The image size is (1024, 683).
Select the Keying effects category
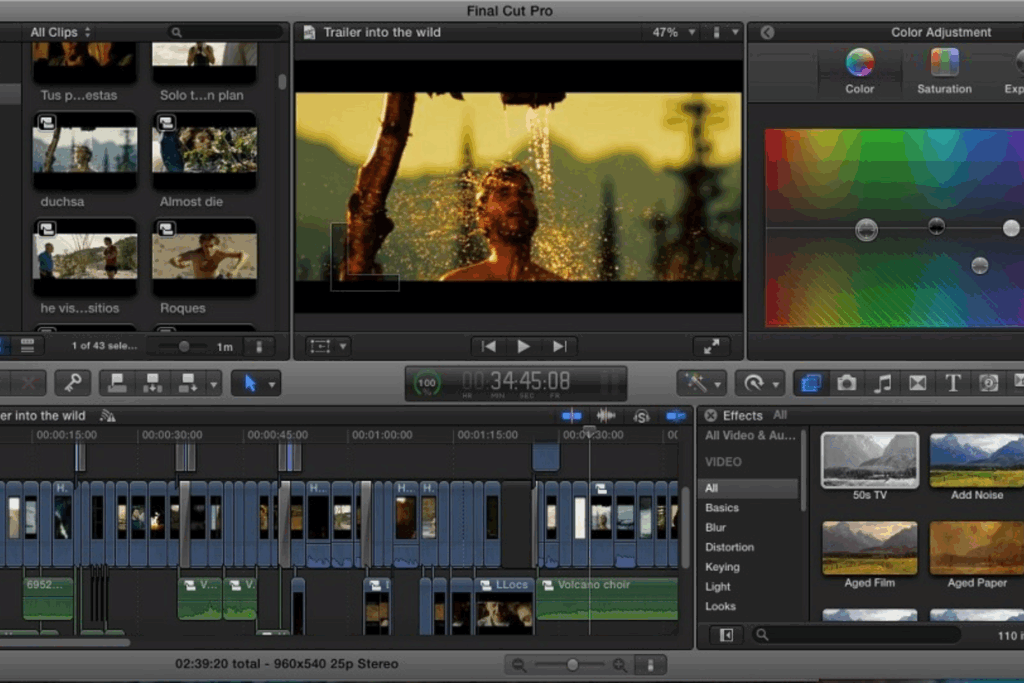[x=722, y=567]
